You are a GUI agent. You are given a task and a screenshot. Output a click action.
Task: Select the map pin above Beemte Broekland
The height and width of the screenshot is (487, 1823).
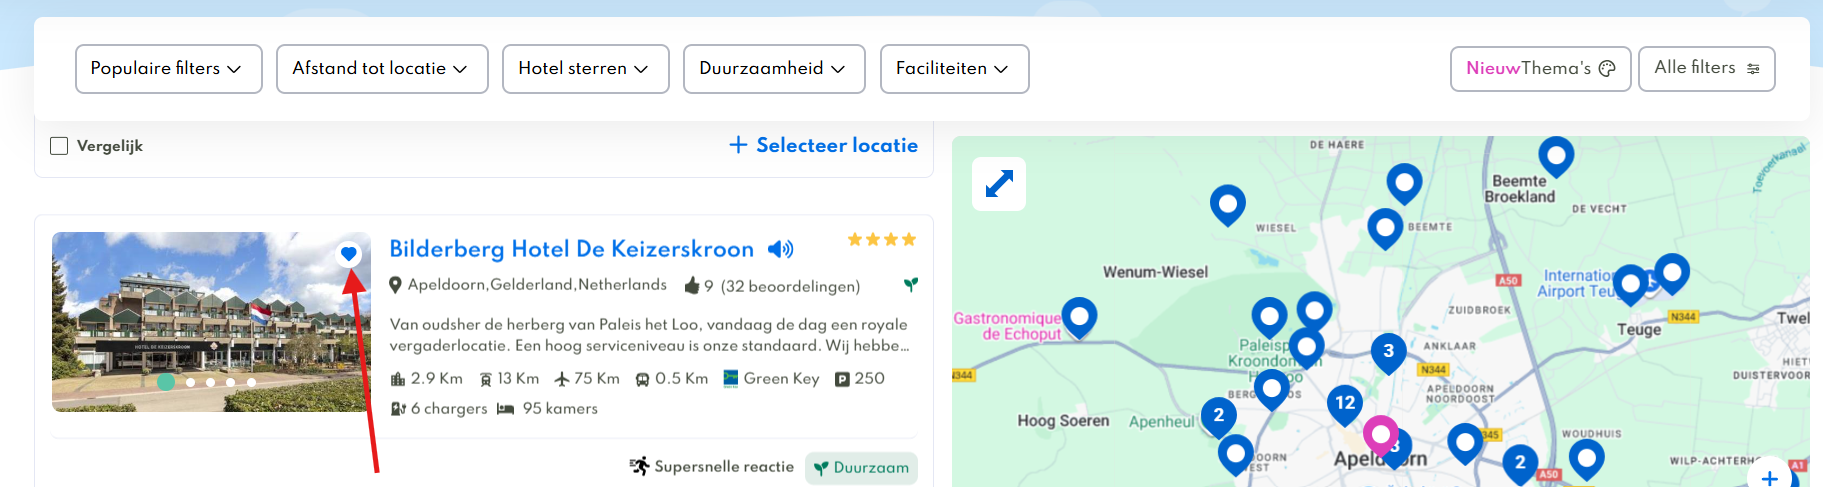point(1556,156)
